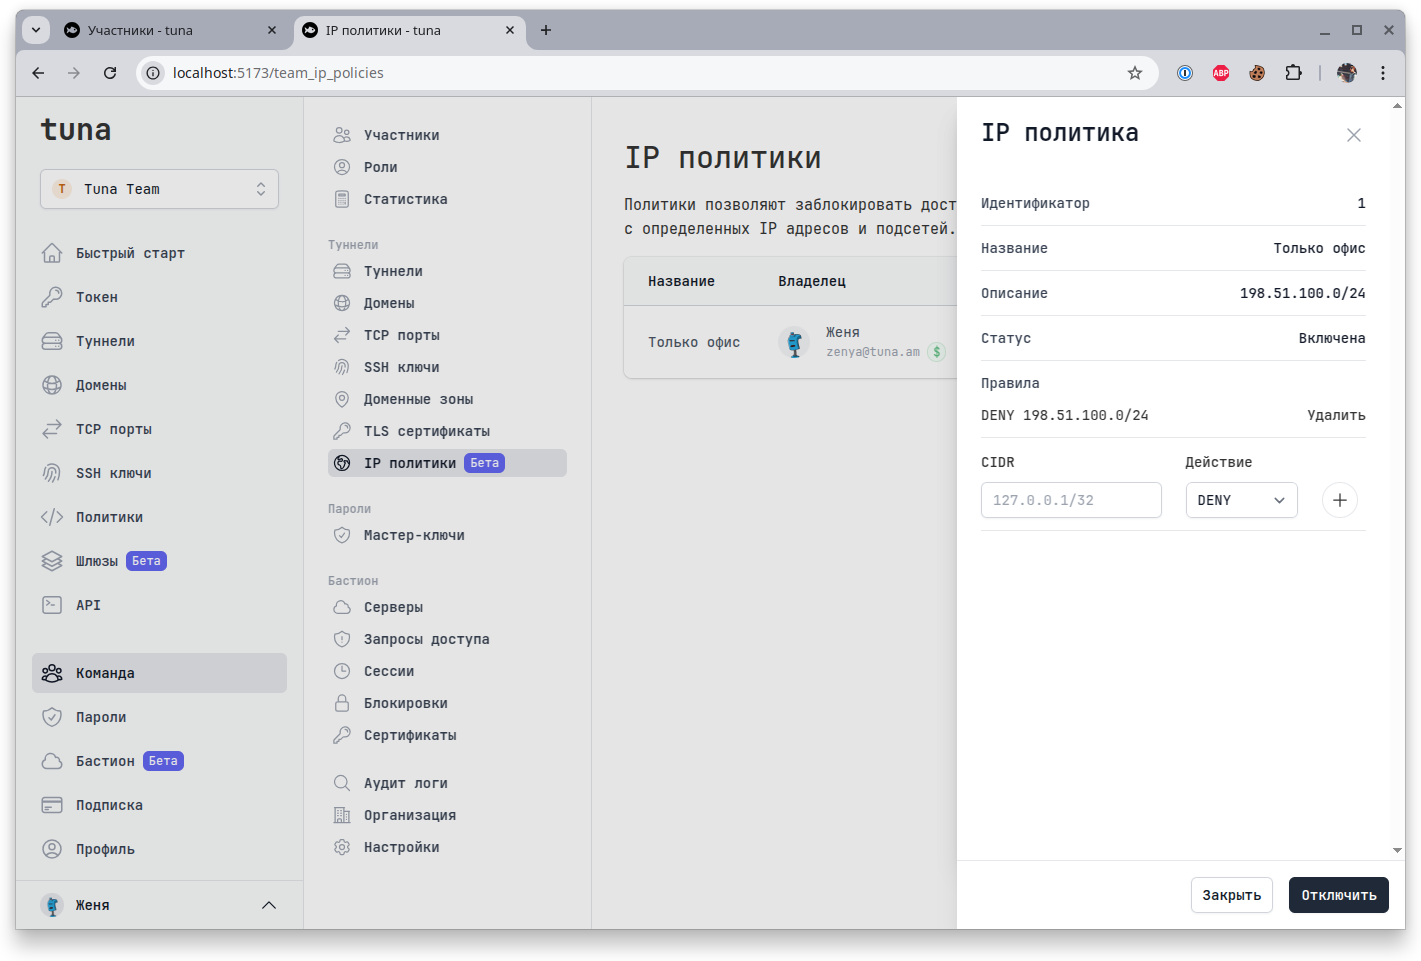Open the API section via its icon
This screenshot has height=961, width=1421.
(53, 604)
